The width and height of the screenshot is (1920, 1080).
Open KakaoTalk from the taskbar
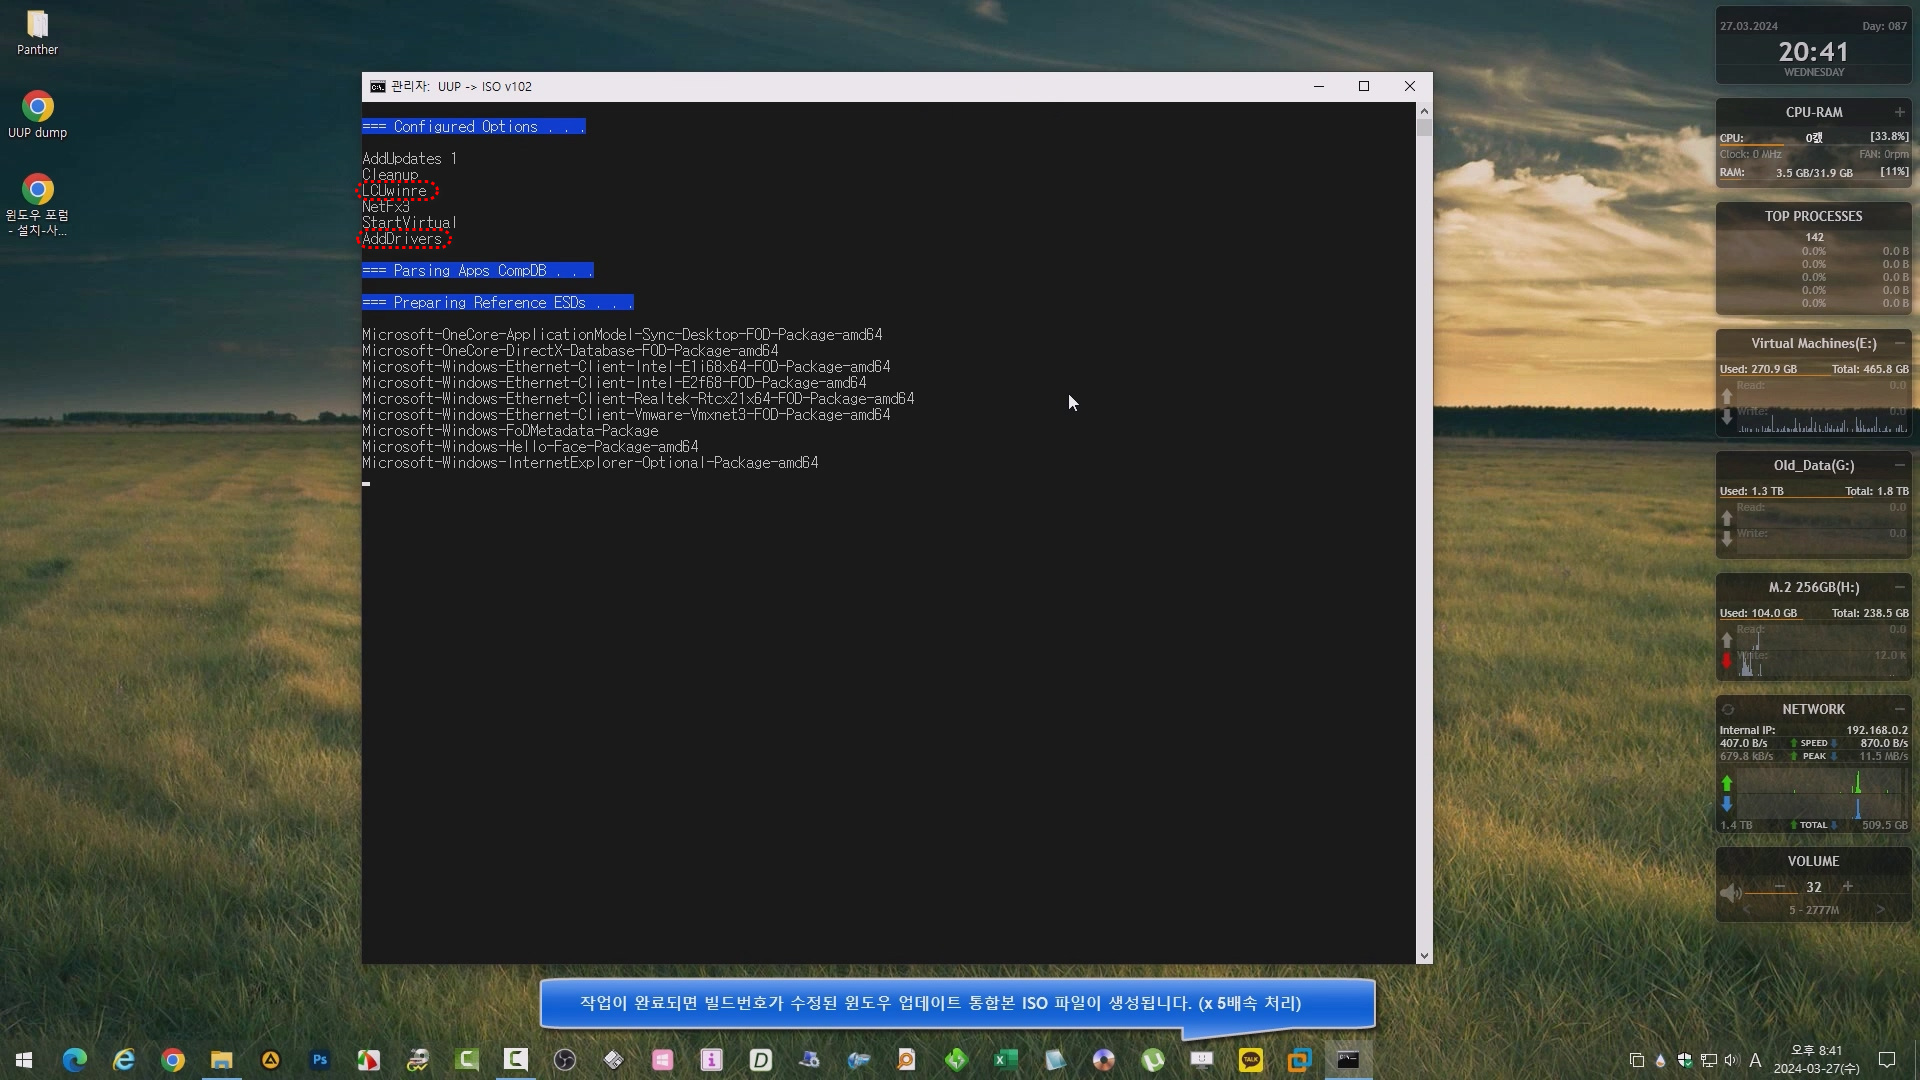click(x=1250, y=1060)
